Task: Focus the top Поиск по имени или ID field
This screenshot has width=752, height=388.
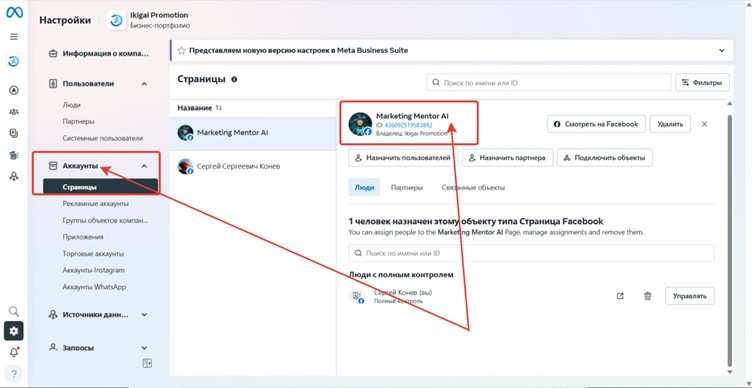Action: 549,82
